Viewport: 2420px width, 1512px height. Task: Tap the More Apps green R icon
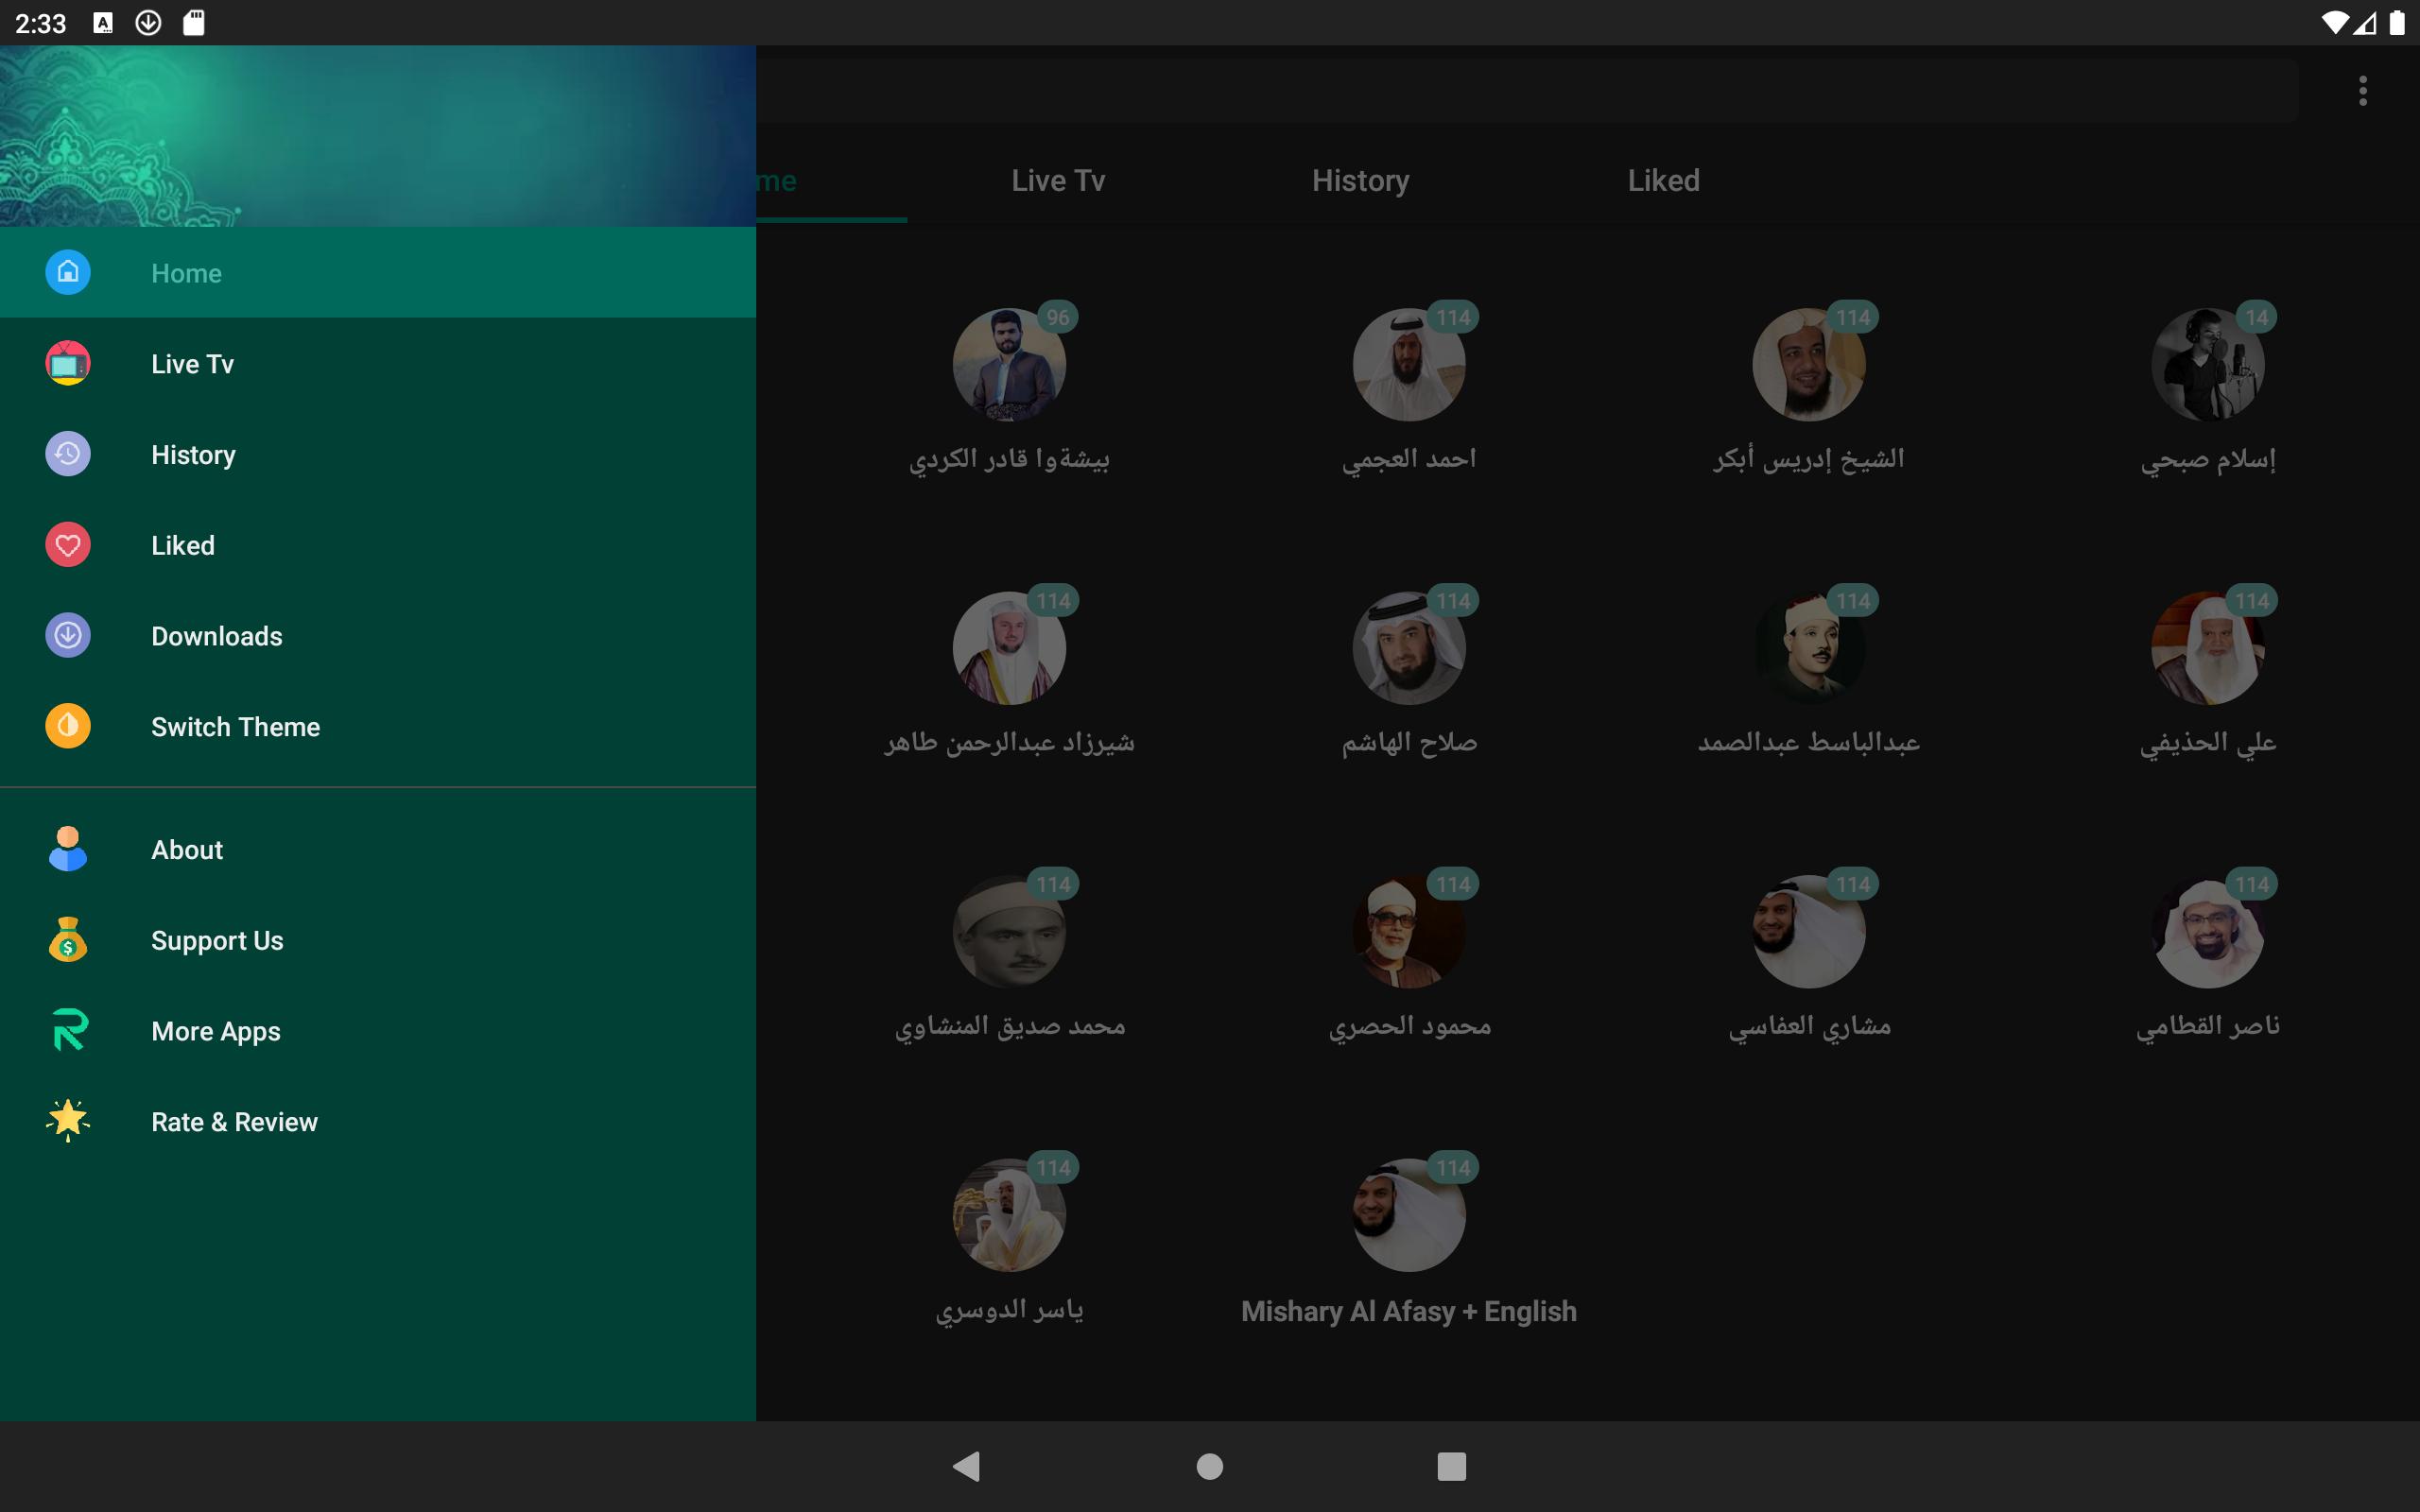[68, 1031]
